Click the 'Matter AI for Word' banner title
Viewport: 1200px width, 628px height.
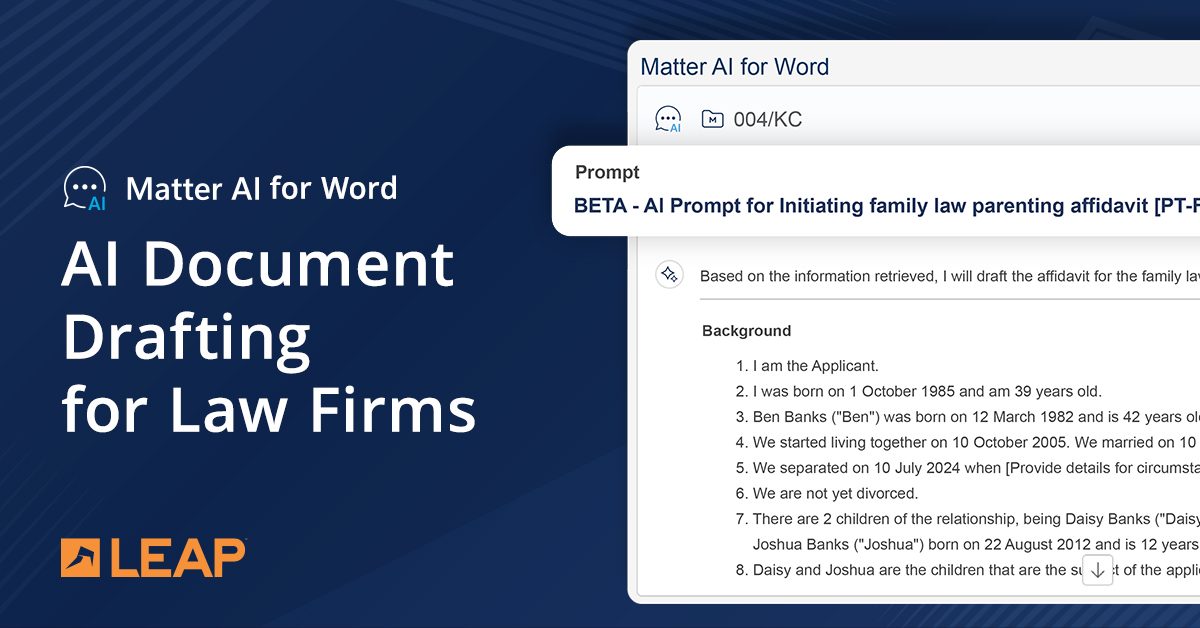click(261, 188)
